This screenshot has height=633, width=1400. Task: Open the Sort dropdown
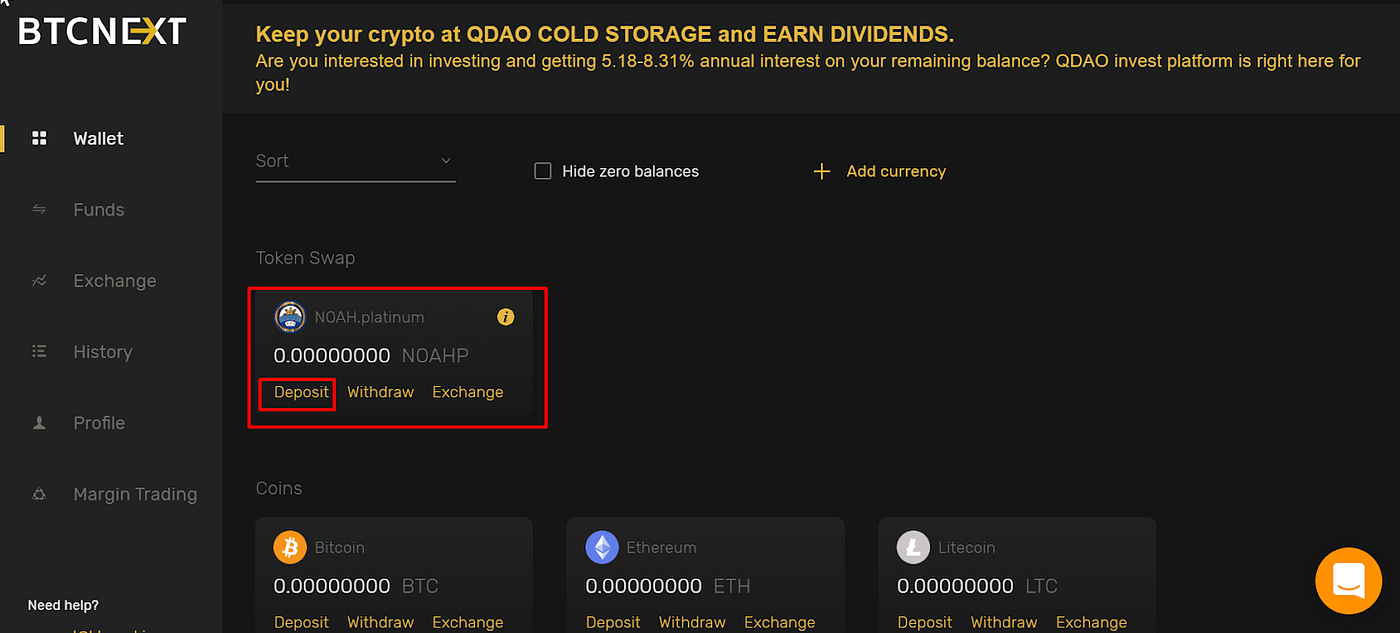pos(355,160)
